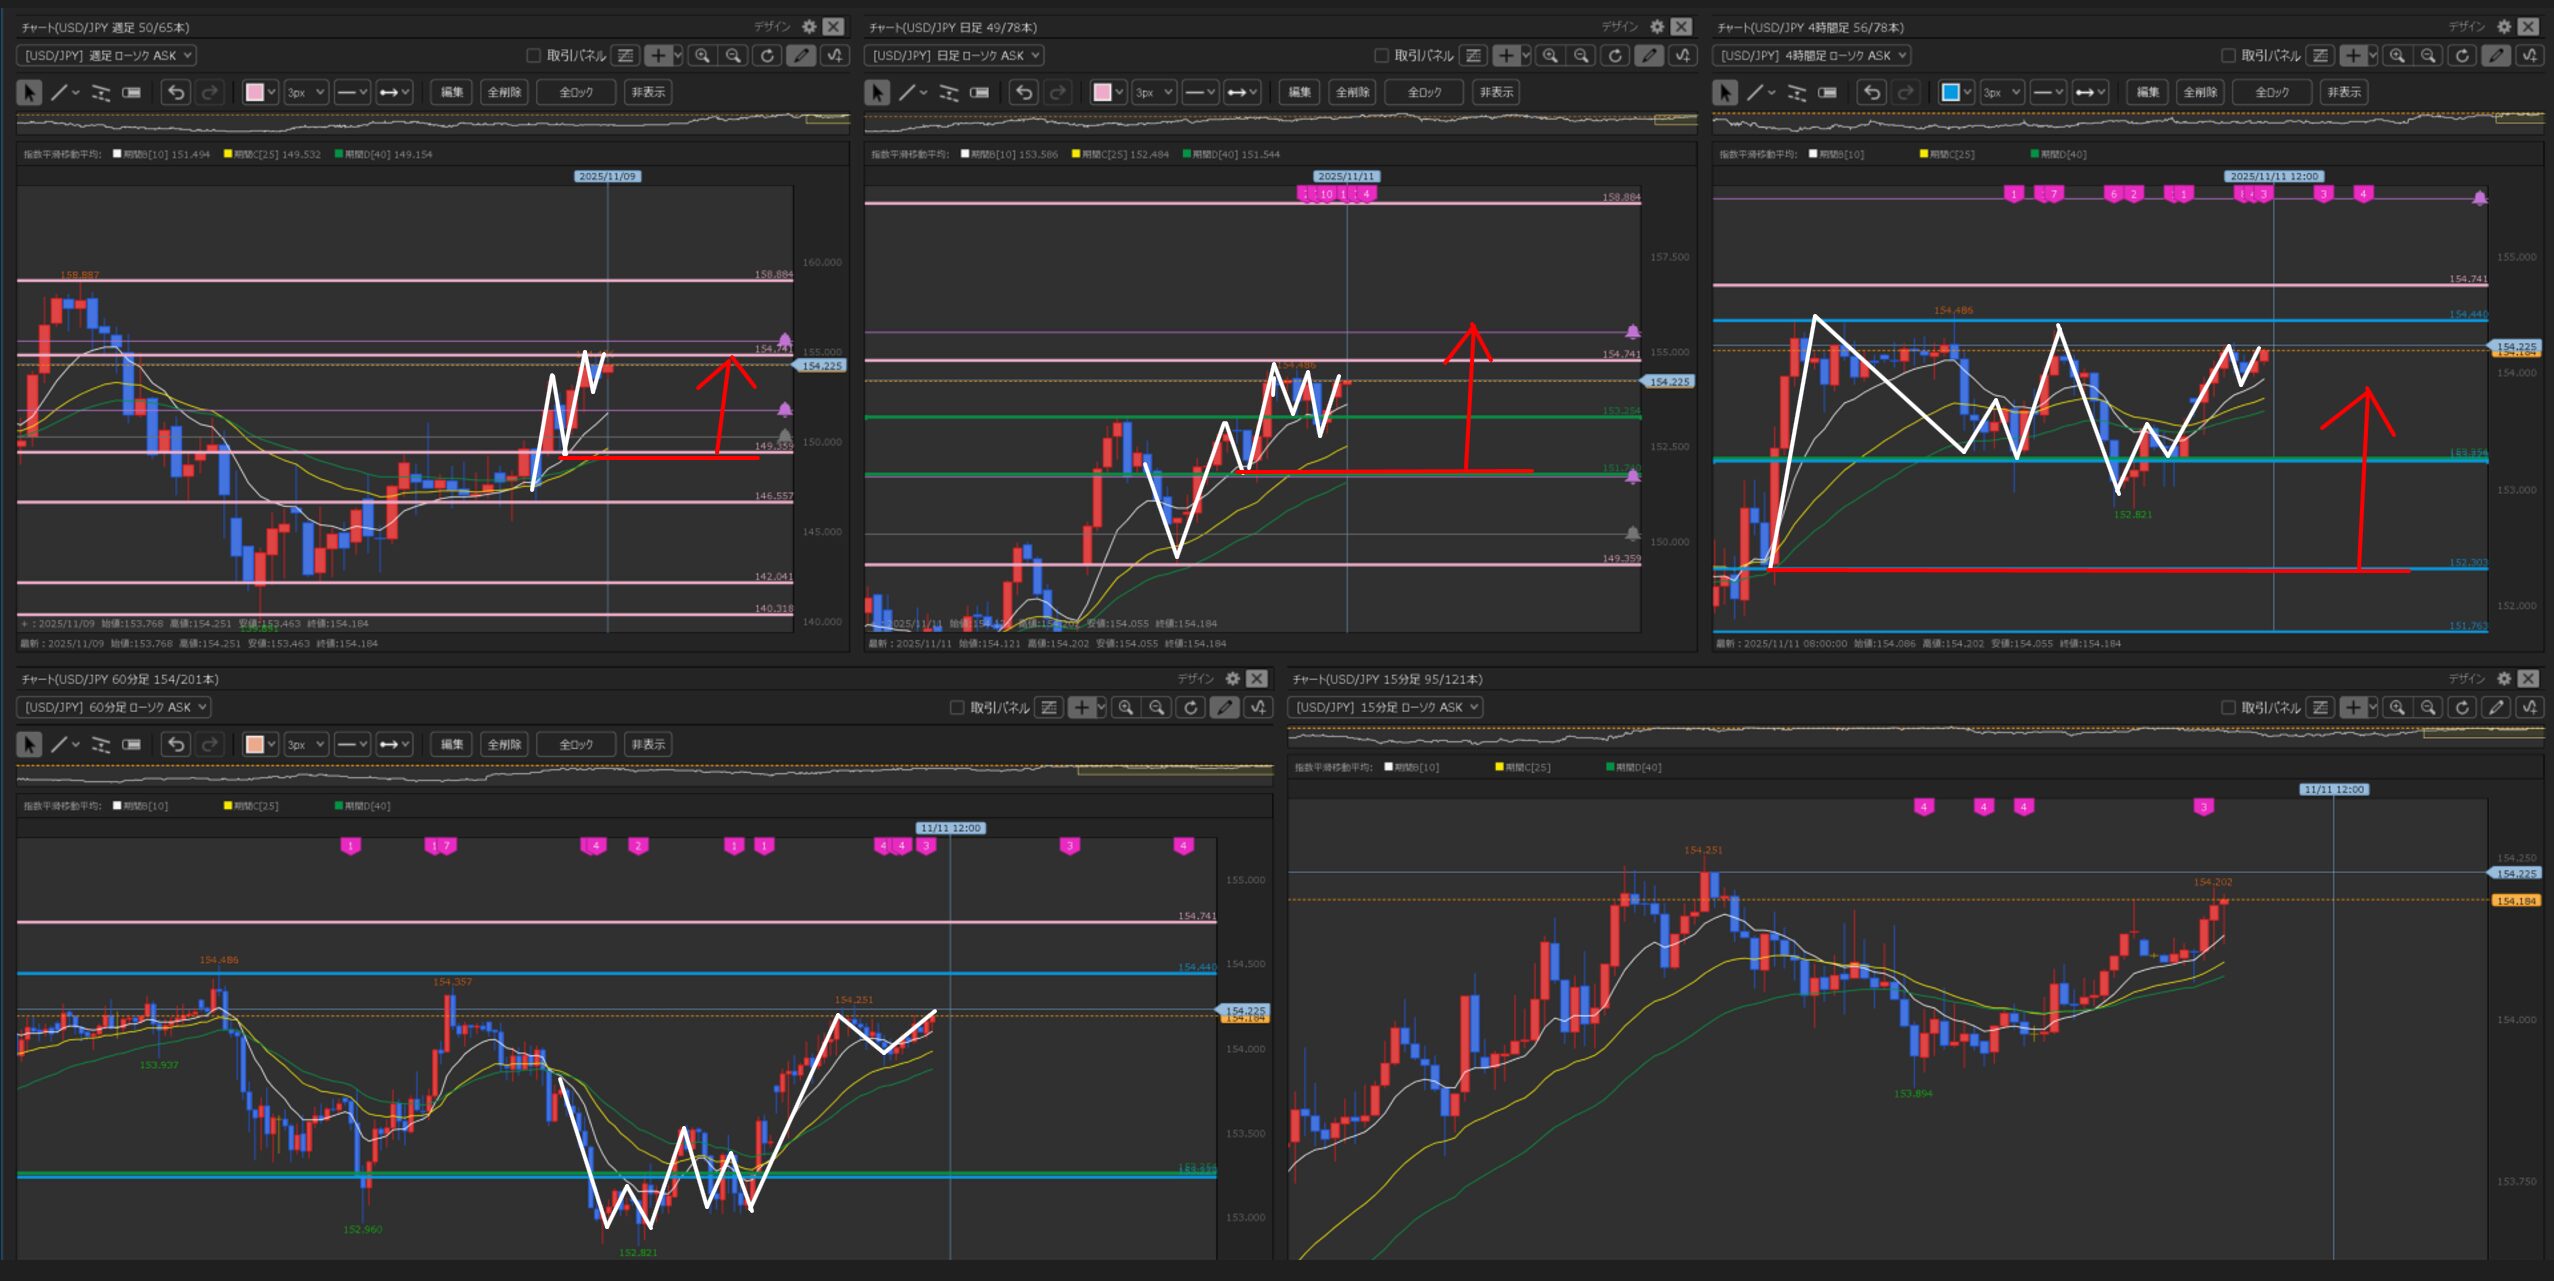Image resolution: width=2554 pixels, height=1281 pixels.
Task: Refresh the 60-minute chart
Action: coord(1190,708)
